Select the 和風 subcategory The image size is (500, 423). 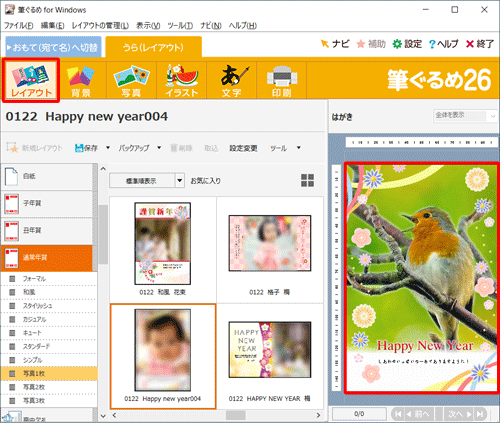click(49, 292)
